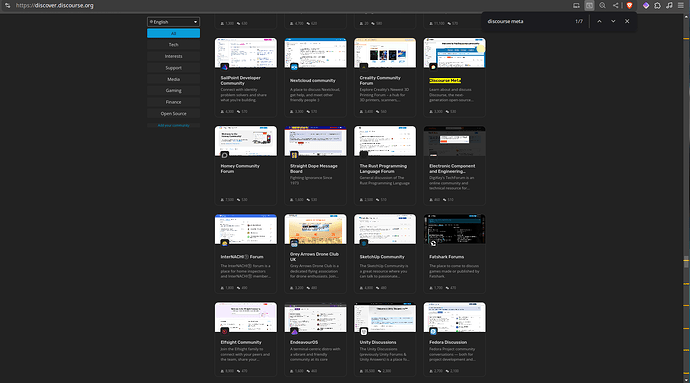
Task: Click the page vertical scrollbar thumb
Action: point(686,261)
